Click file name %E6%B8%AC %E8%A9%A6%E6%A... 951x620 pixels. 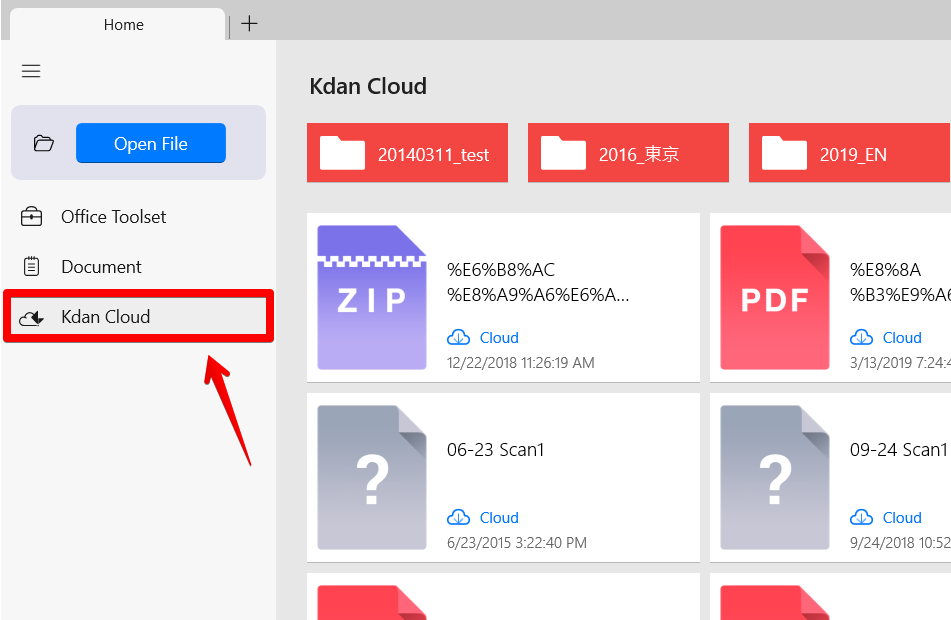pos(538,282)
